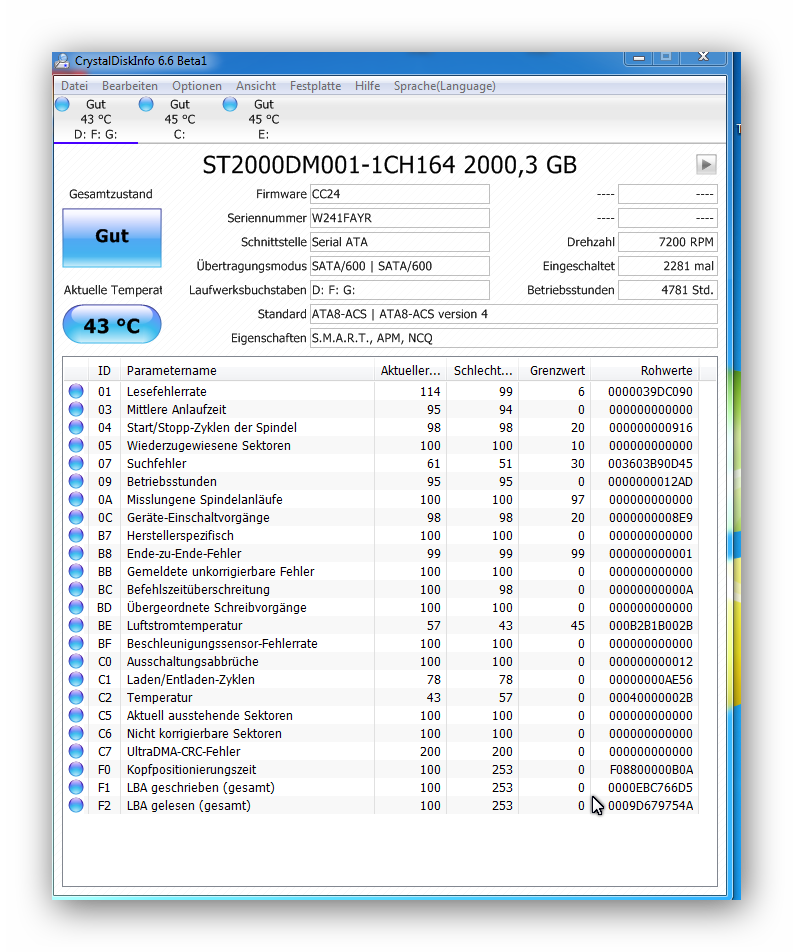The height and width of the screenshot is (952, 793).
Task: Open the Datei menu
Action: point(74,86)
